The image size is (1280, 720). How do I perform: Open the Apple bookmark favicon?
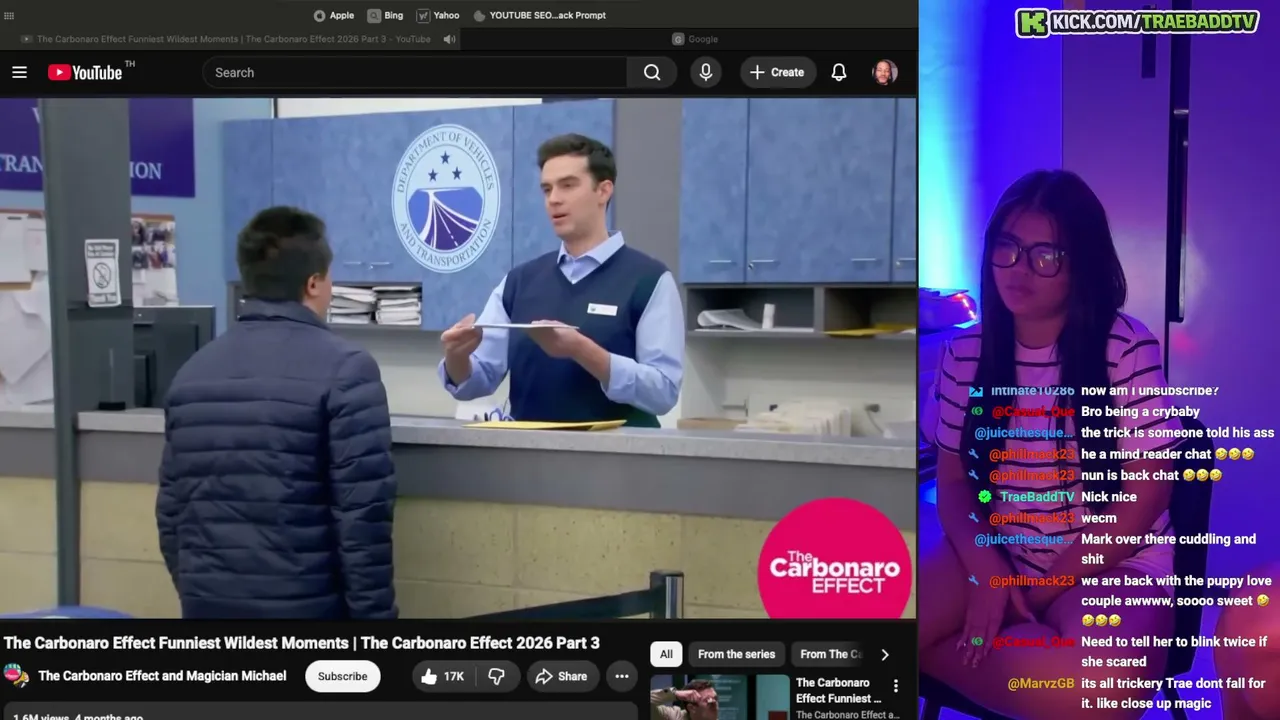(319, 15)
